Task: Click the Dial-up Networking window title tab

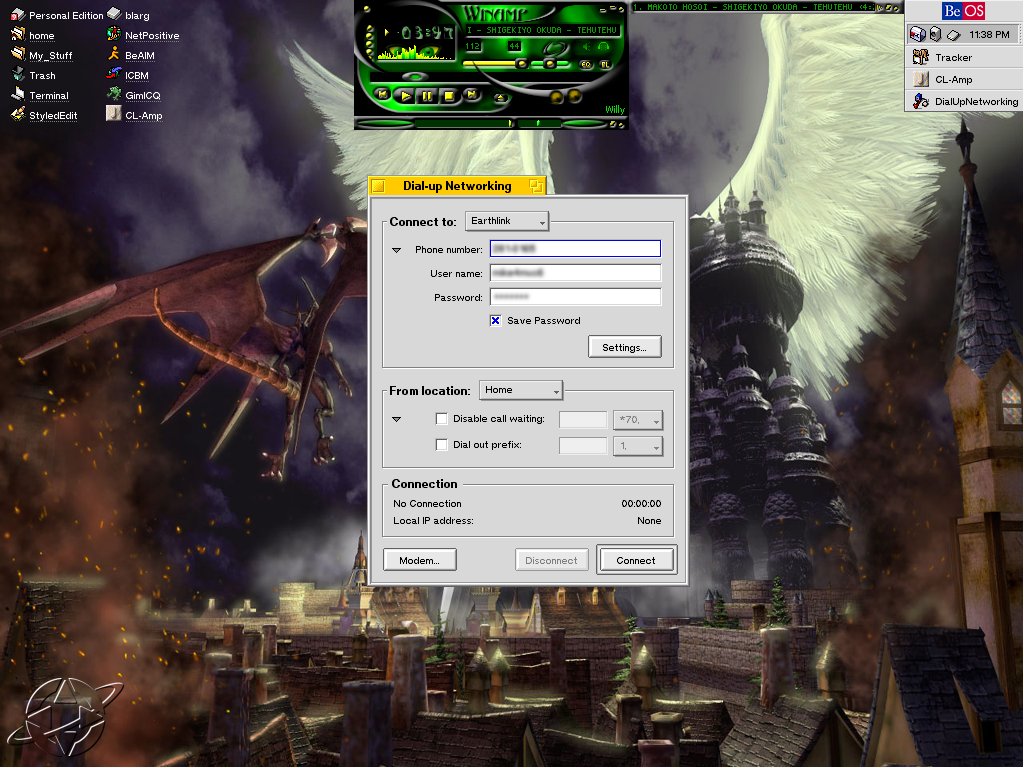Action: pyautogui.click(x=456, y=186)
